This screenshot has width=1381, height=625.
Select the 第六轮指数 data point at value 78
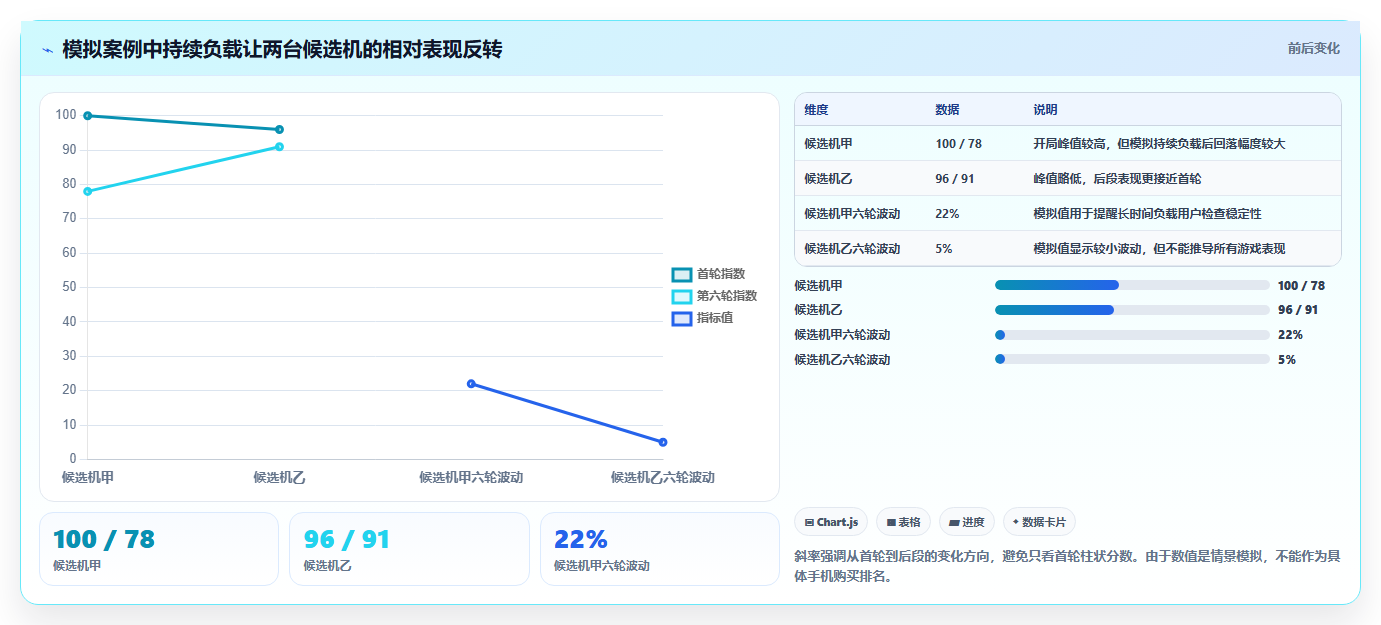88,191
